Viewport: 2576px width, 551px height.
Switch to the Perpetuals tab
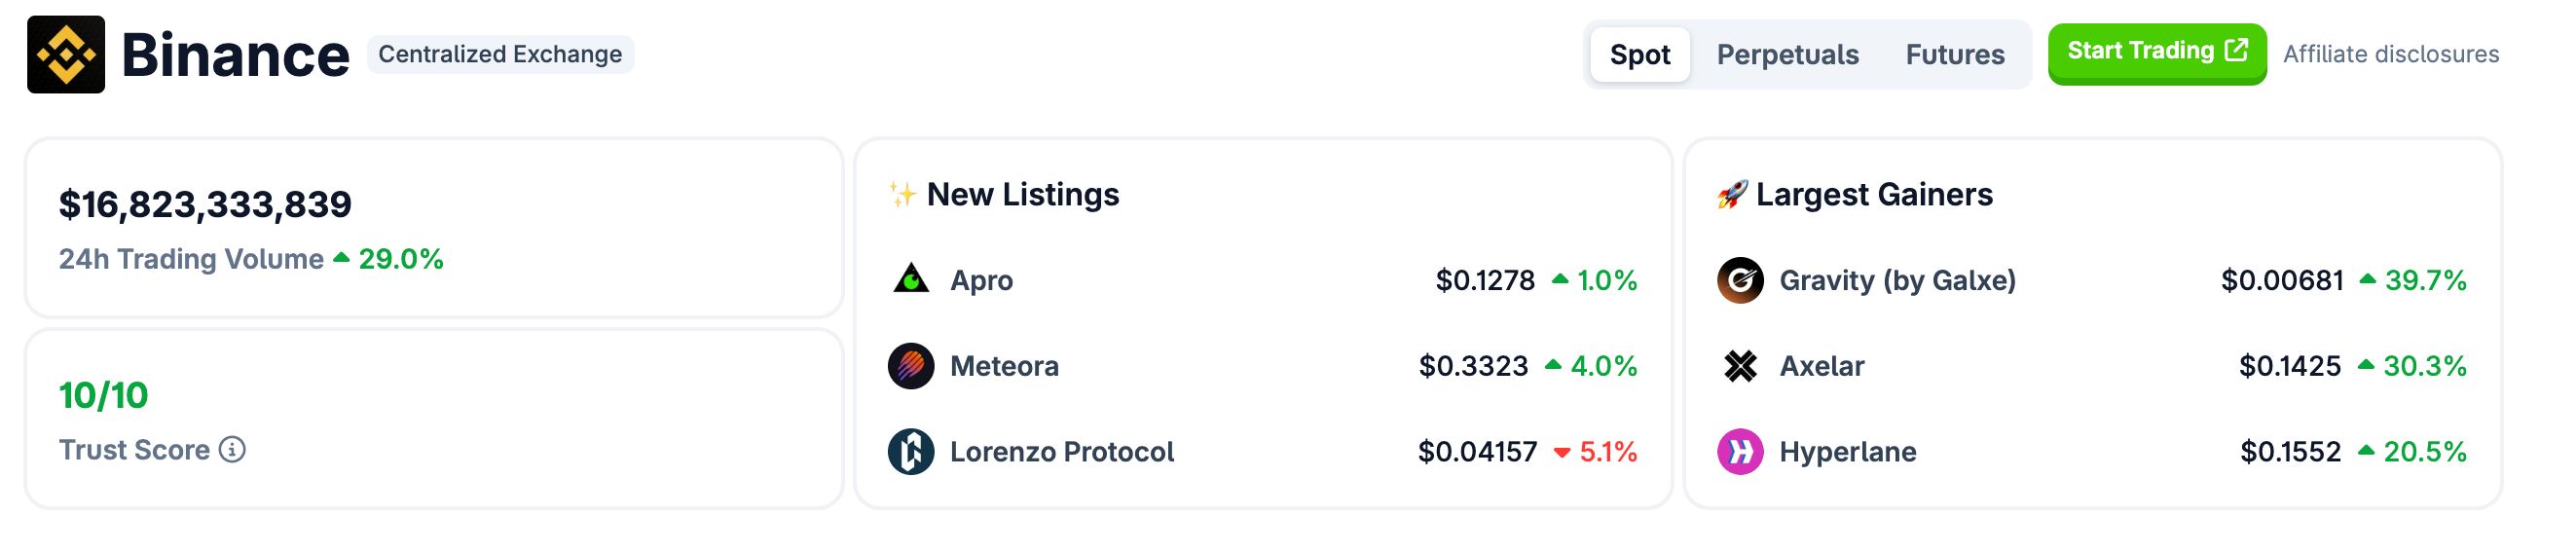pyautogui.click(x=1787, y=55)
